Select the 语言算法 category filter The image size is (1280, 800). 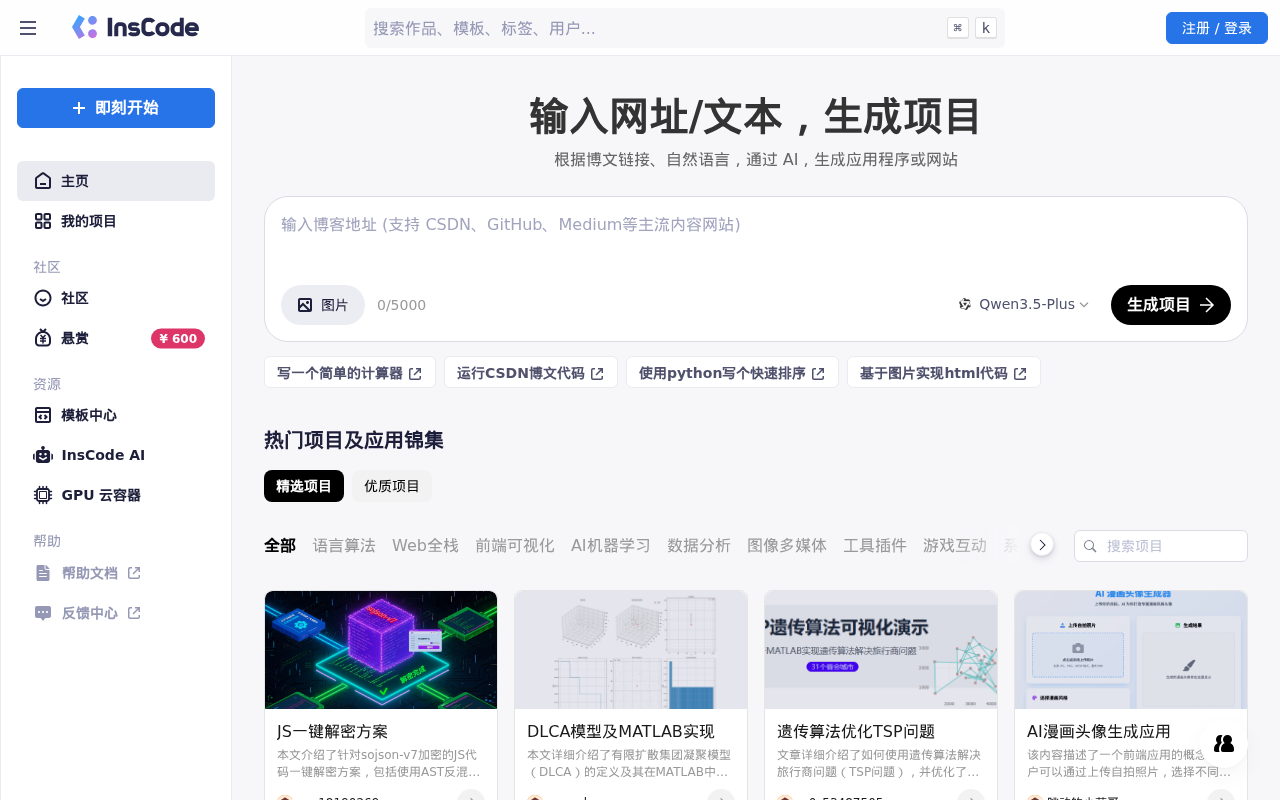click(x=344, y=545)
